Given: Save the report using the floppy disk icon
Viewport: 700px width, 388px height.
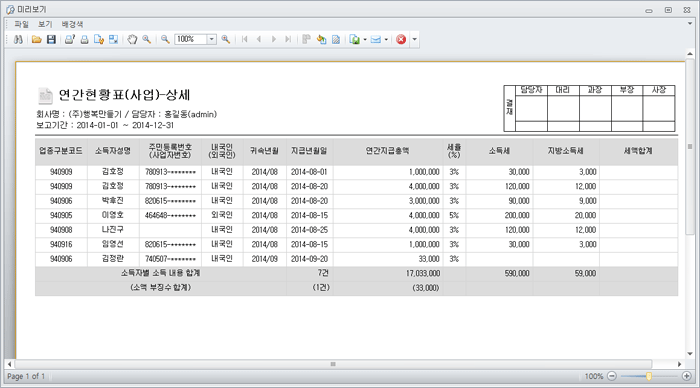Looking at the screenshot, I should click(x=51, y=39).
